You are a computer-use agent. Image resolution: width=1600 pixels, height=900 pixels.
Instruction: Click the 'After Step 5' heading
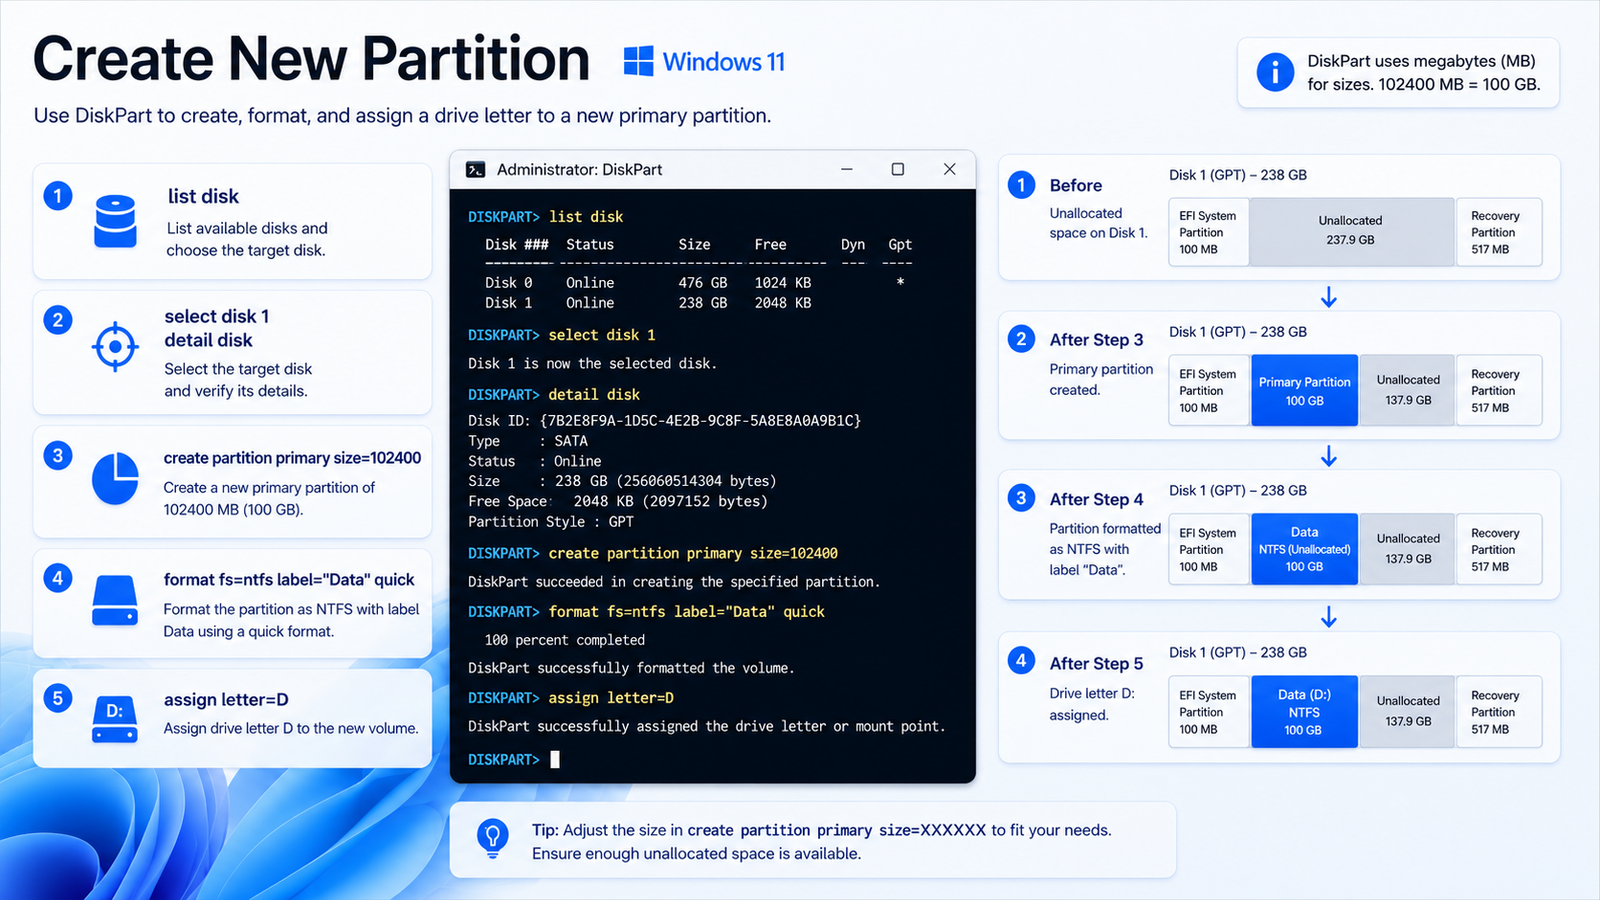(1096, 663)
